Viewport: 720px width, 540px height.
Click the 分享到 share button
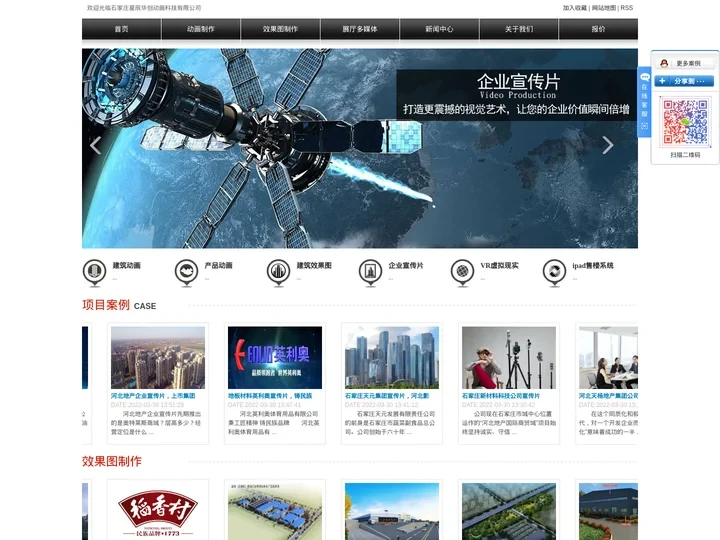tap(684, 81)
